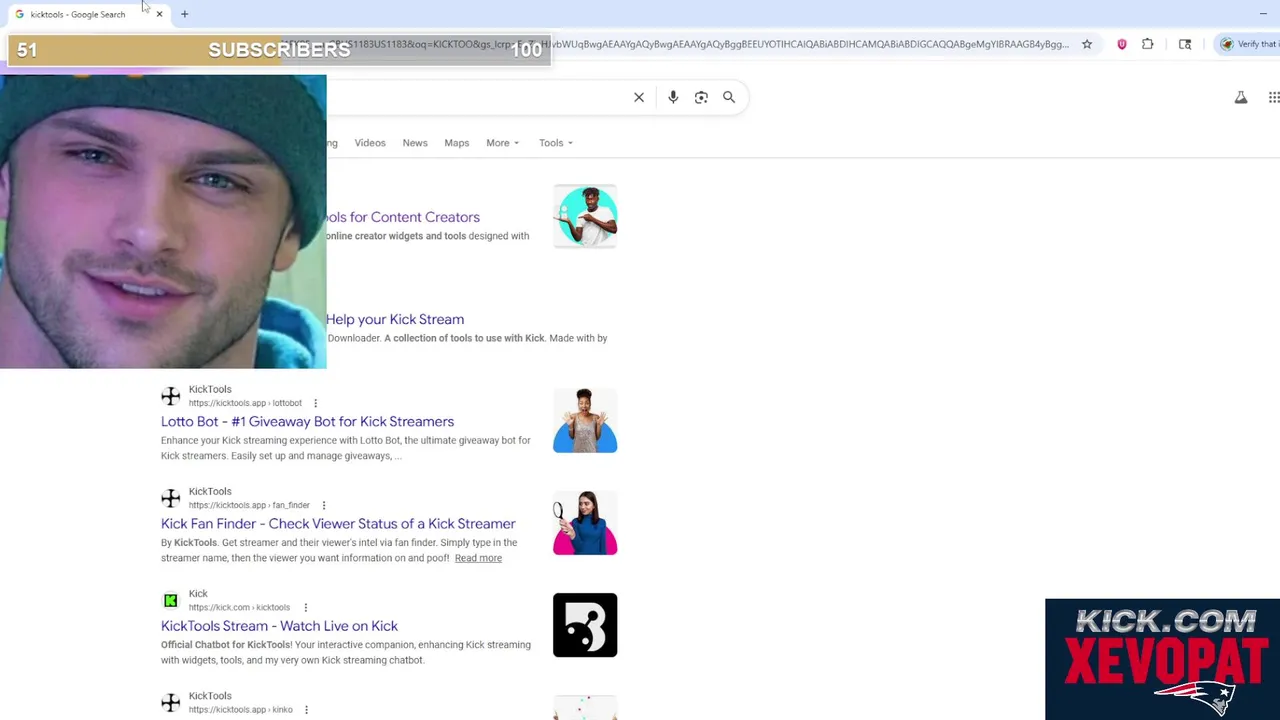Click URL text 'https://kick.com › kicktools'
This screenshot has height=720, width=1280.
tap(239, 607)
